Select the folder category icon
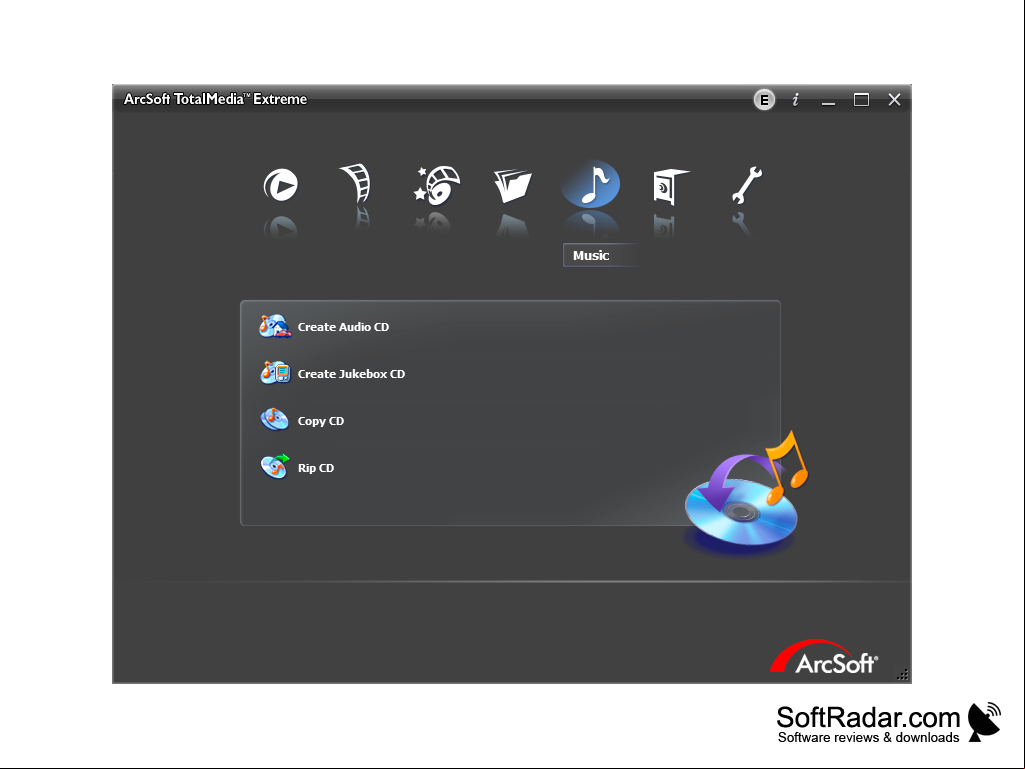The width and height of the screenshot is (1025, 769). (x=512, y=186)
